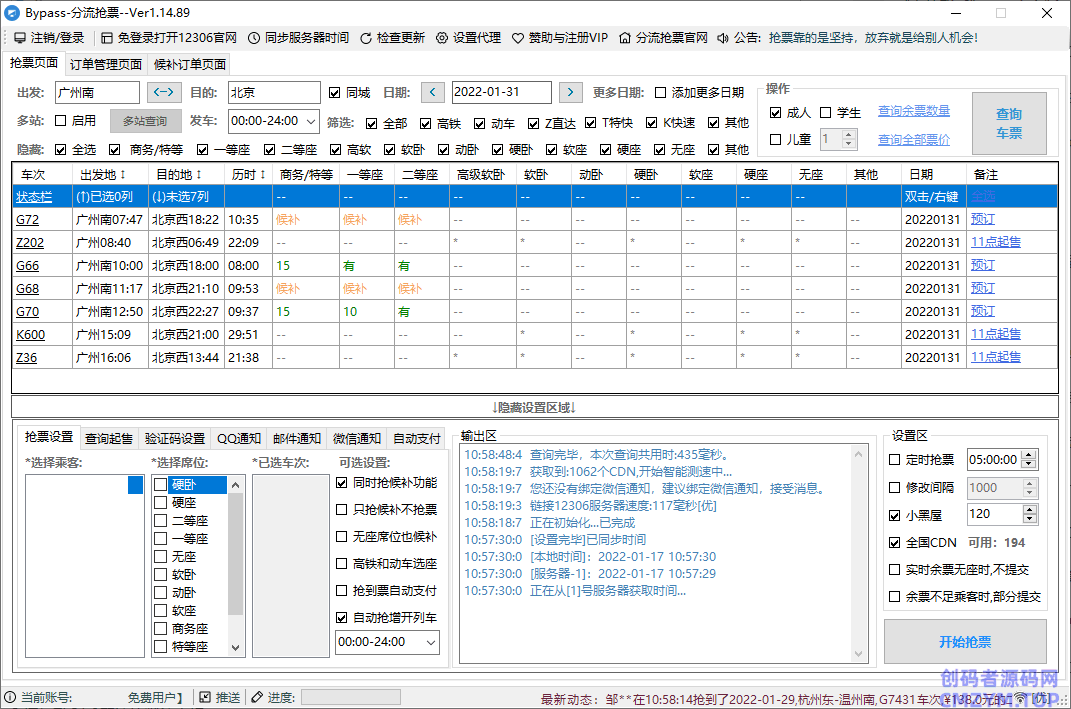Image resolution: width=1071 pixels, height=709 pixels.
Task: Expand the 发车 time range dropdown
Action: click(311, 121)
